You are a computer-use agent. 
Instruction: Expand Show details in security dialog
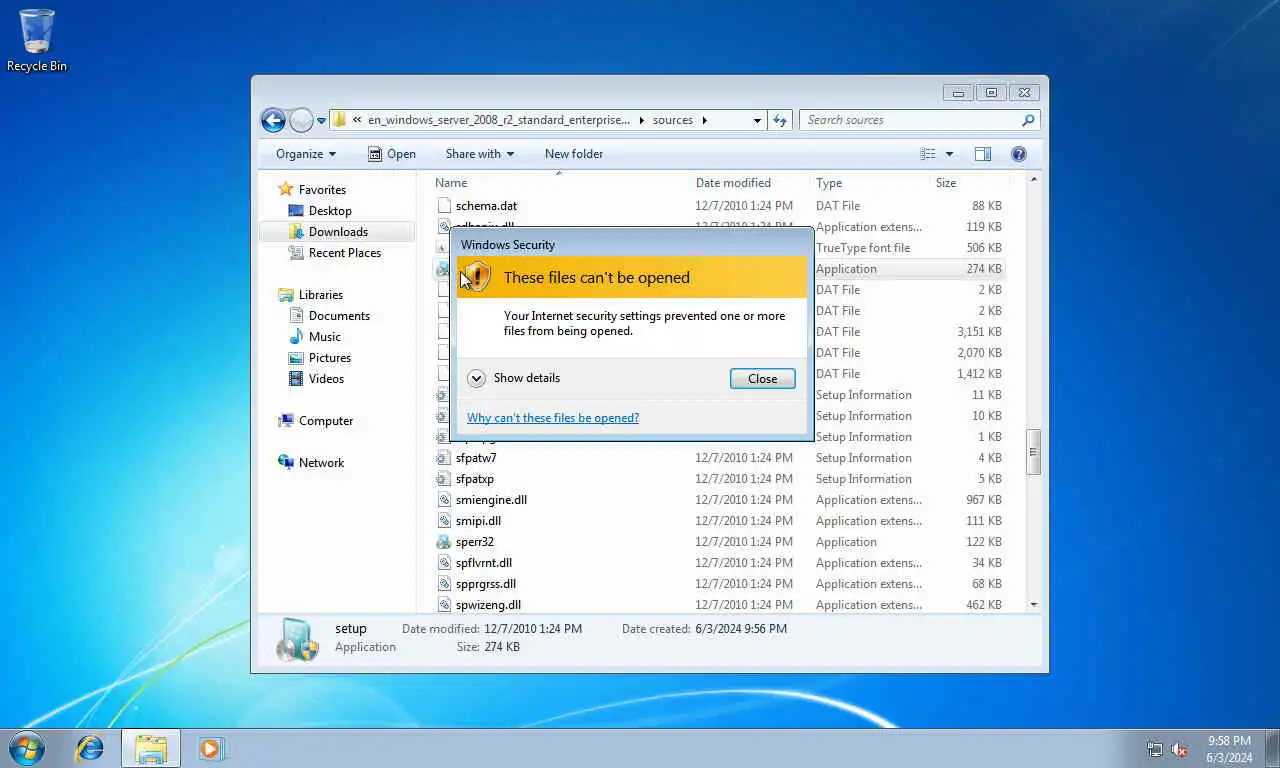[x=514, y=378]
